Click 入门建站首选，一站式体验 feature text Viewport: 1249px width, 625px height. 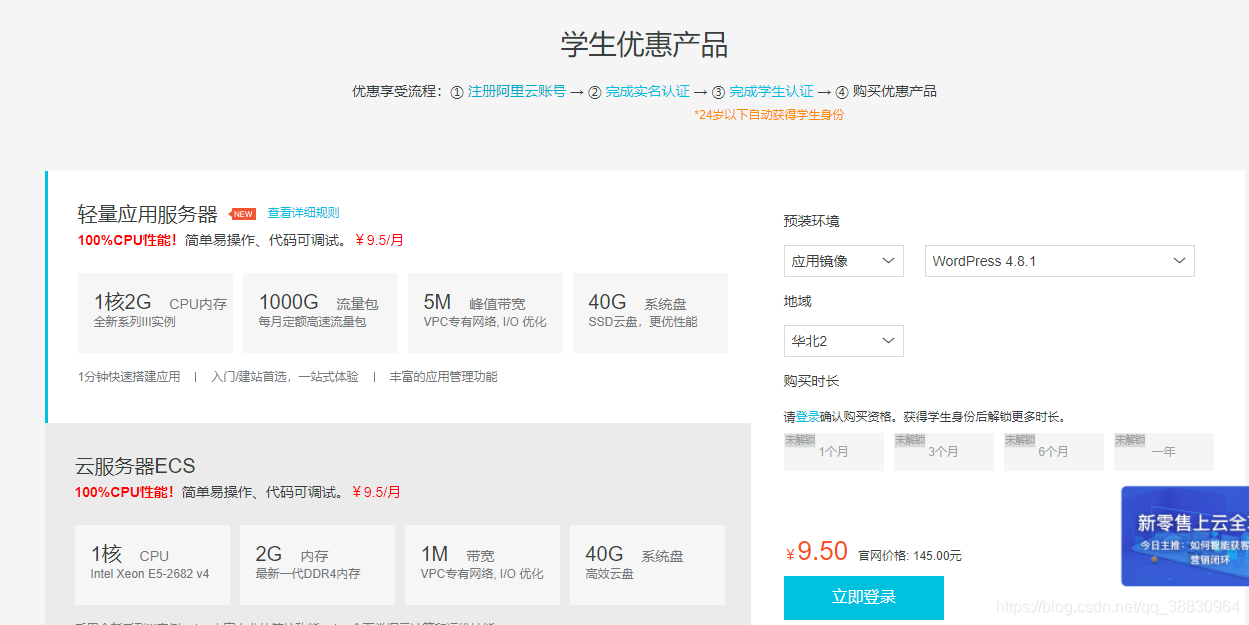point(285,377)
